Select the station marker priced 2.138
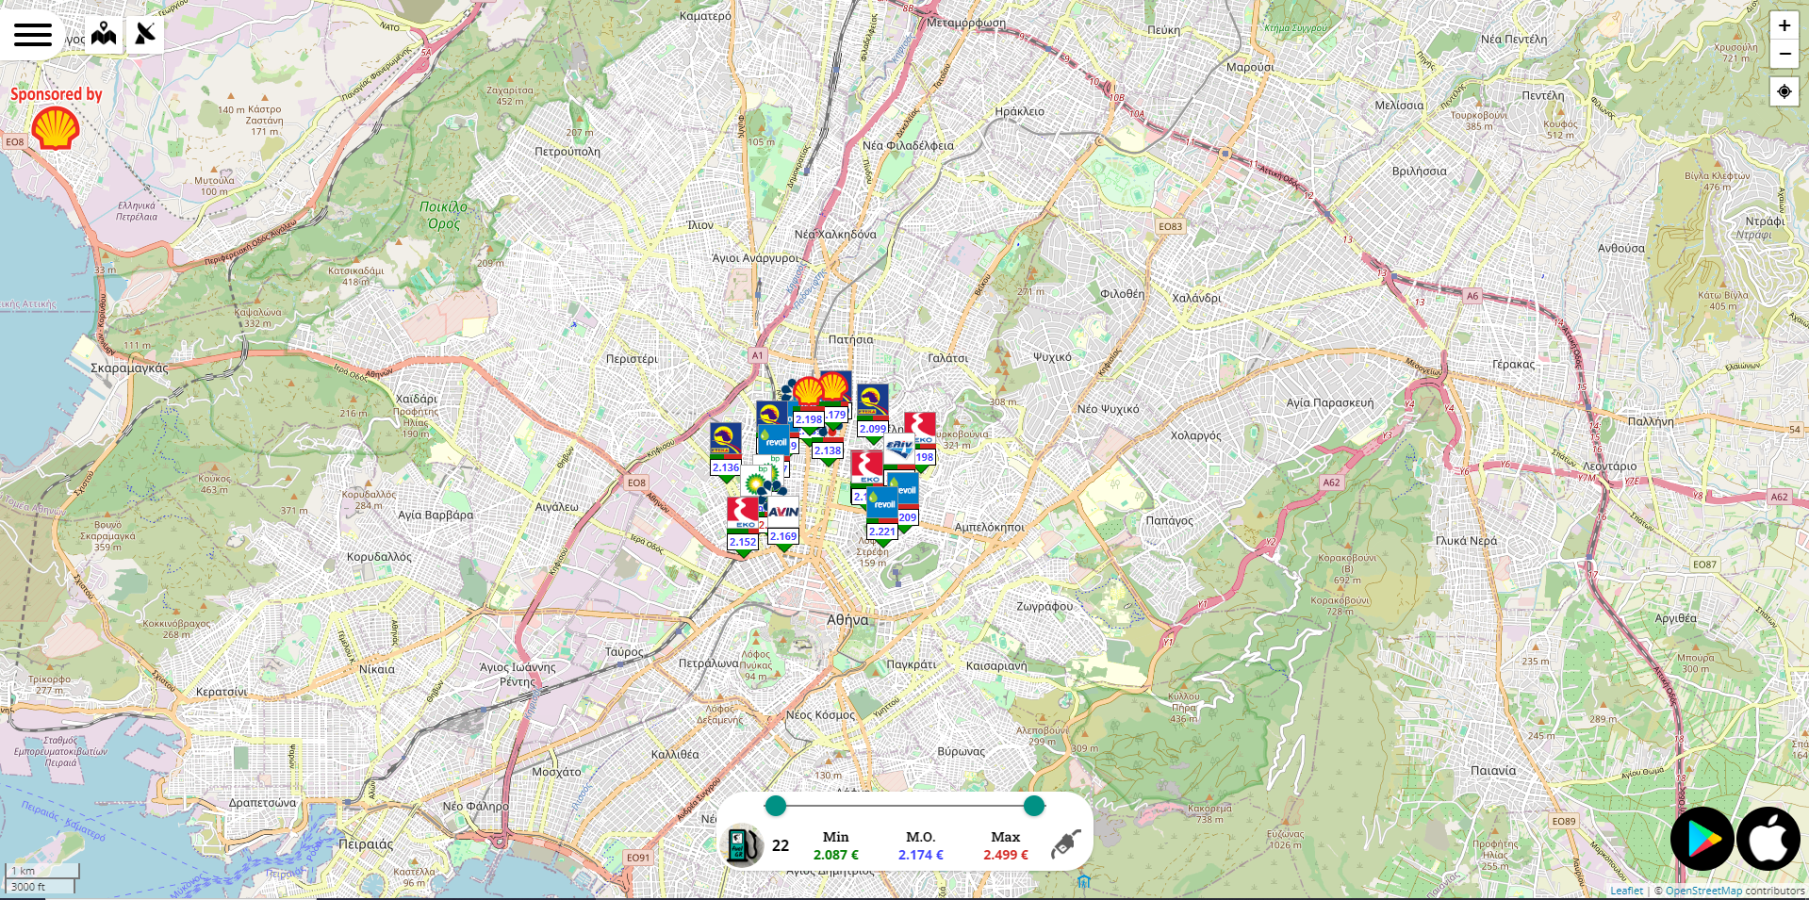 (827, 450)
